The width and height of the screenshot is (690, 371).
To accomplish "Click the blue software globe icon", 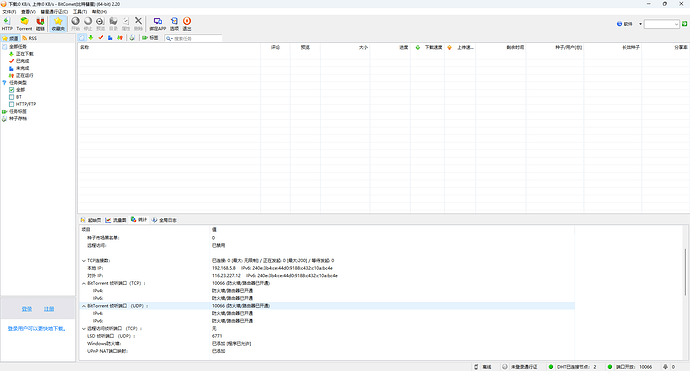I will coord(619,24).
